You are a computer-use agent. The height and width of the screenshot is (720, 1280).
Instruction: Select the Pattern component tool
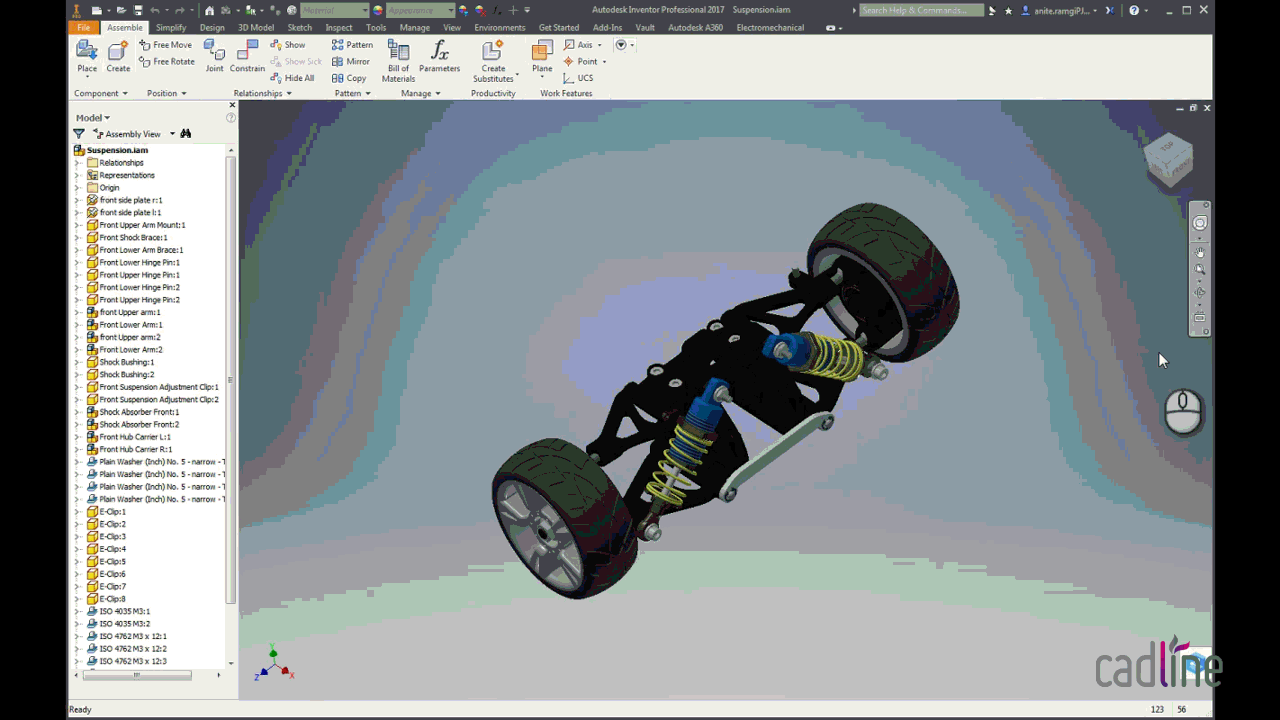352,45
